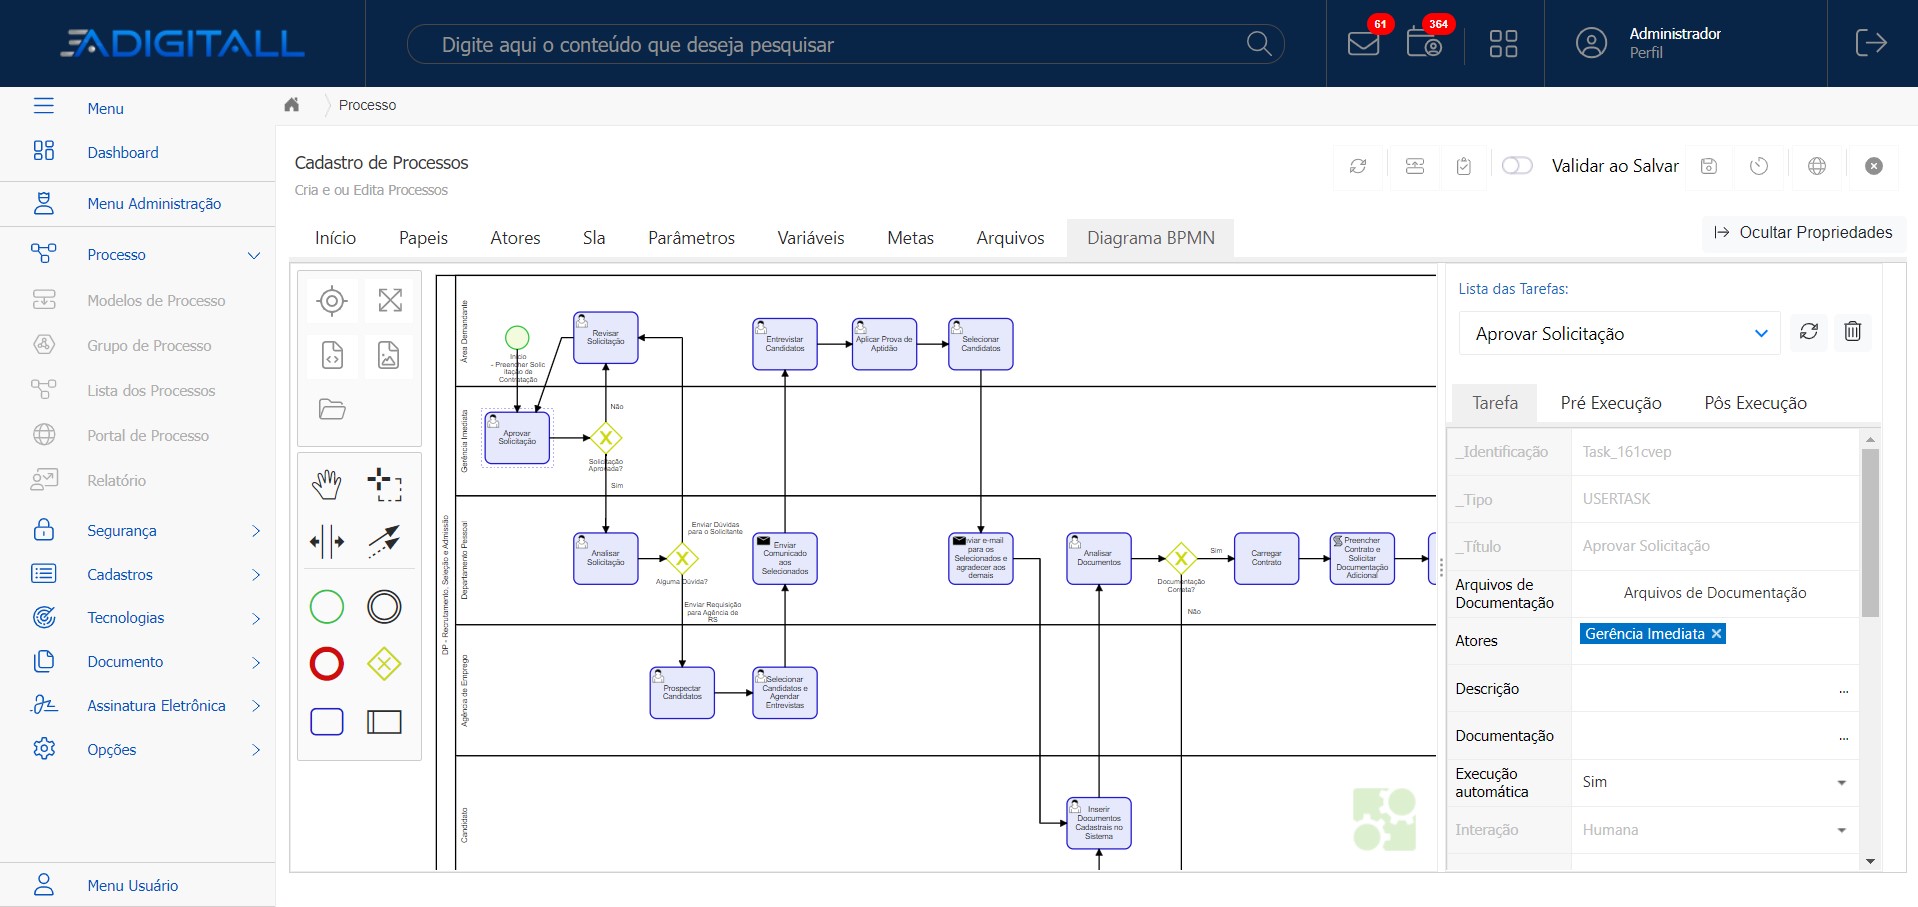Select the global connect arrow tool
1918x907 pixels.
[x=385, y=541]
